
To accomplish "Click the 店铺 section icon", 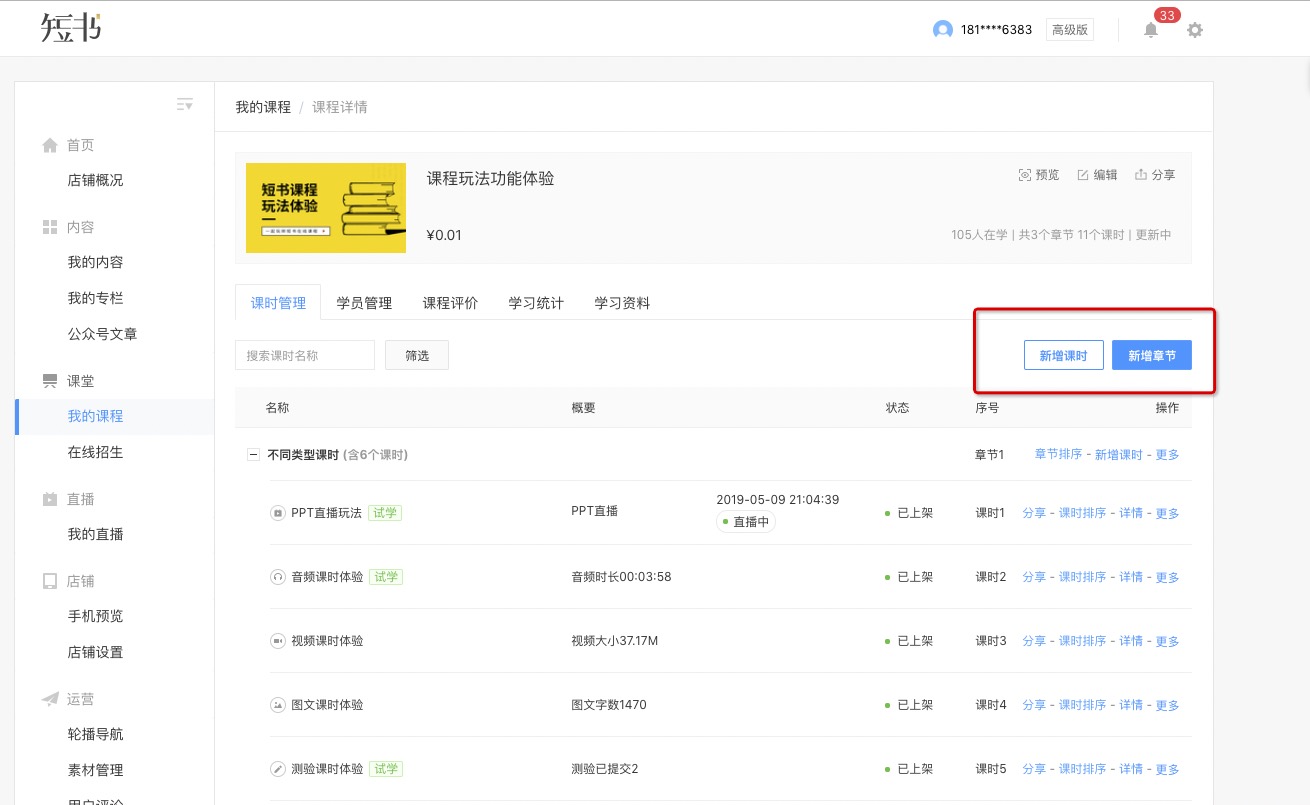I will (x=50, y=581).
